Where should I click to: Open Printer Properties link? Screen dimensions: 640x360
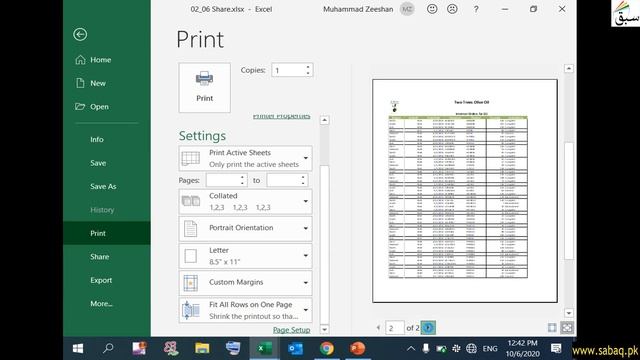click(x=281, y=116)
